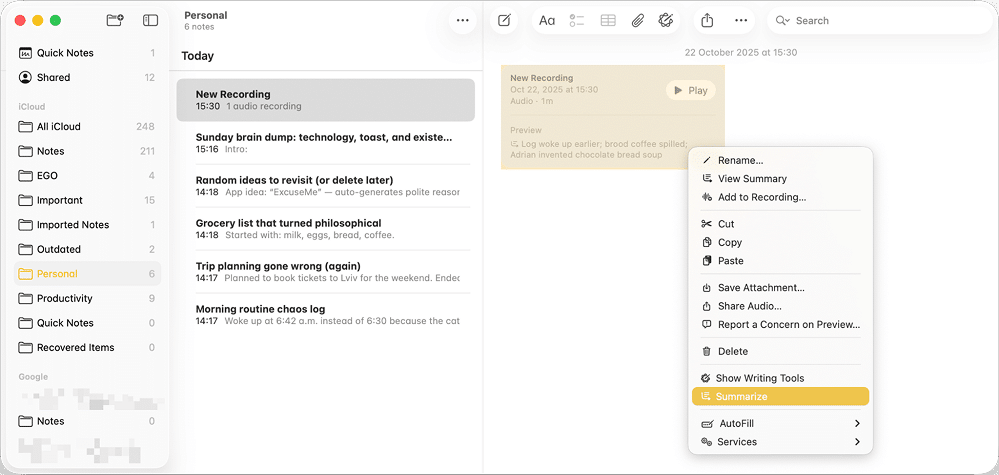Choose Save Attachment... menu item
Screen dimensions: 999x475
(x=780, y=288)
